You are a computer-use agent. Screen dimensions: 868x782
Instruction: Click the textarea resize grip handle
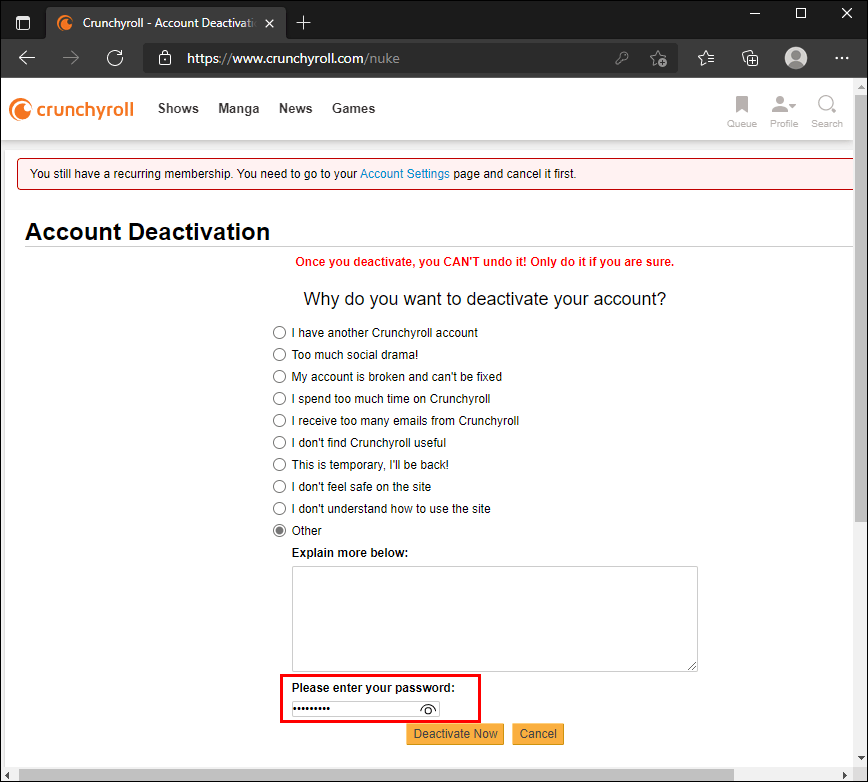(692, 666)
